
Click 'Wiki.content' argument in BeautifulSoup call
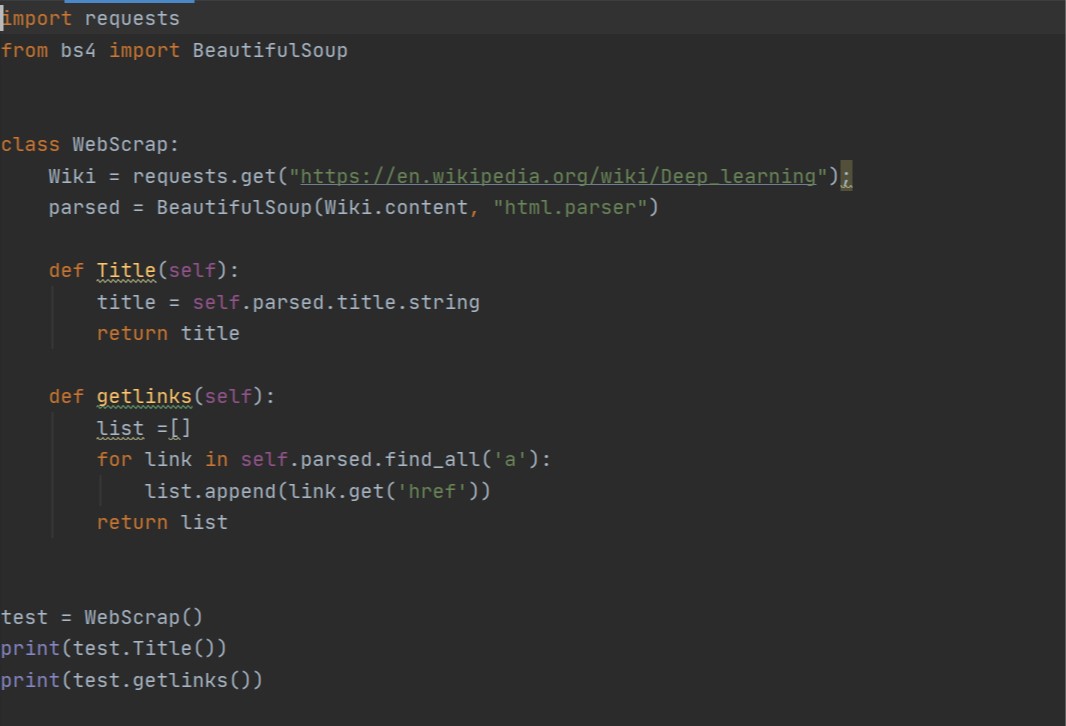pyautogui.click(x=396, y=207)
